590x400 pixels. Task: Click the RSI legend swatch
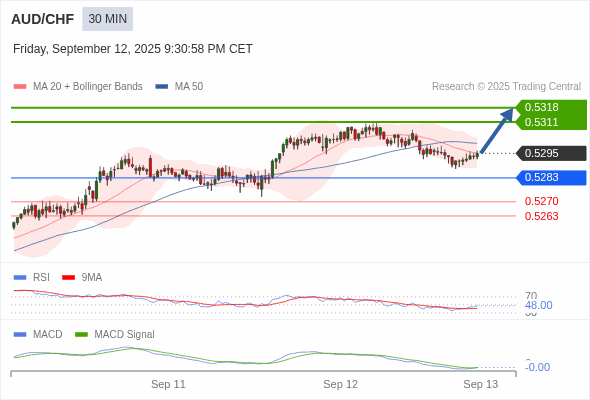[20, 278]
